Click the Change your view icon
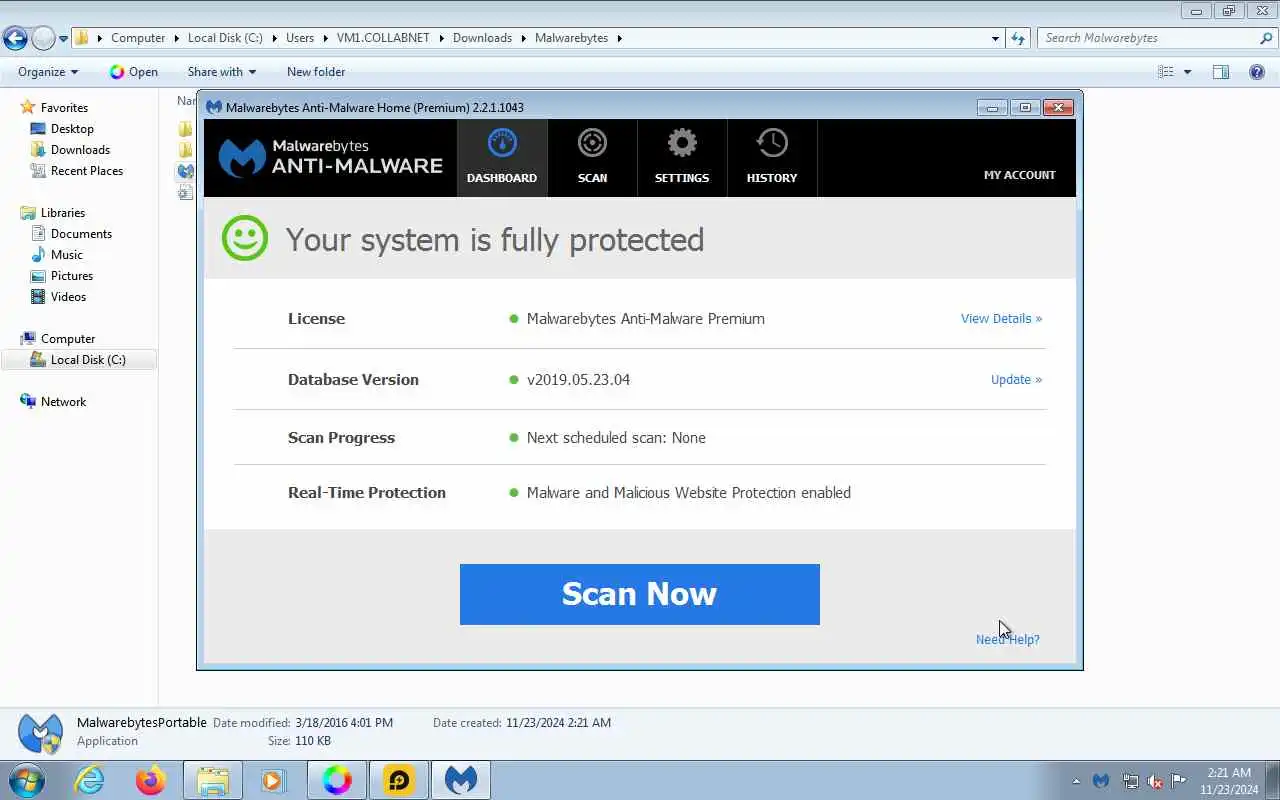The height and width of the screenshot is (800, 1280). point(1166,72)
